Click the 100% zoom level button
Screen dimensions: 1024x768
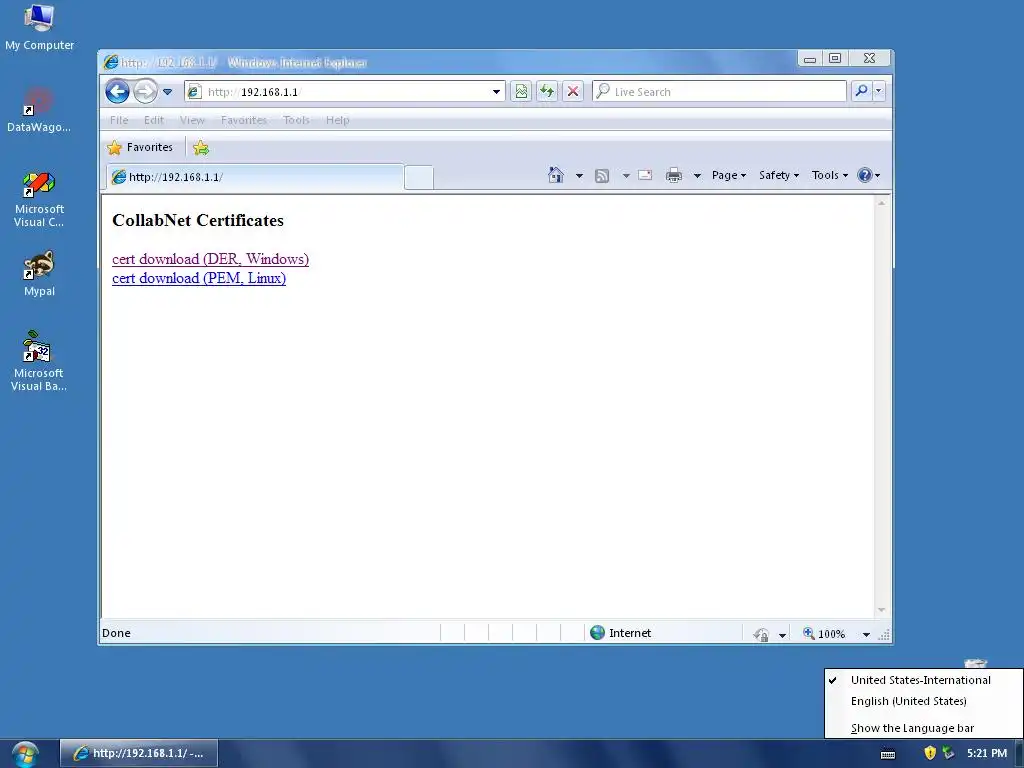(x=824, y=633)
